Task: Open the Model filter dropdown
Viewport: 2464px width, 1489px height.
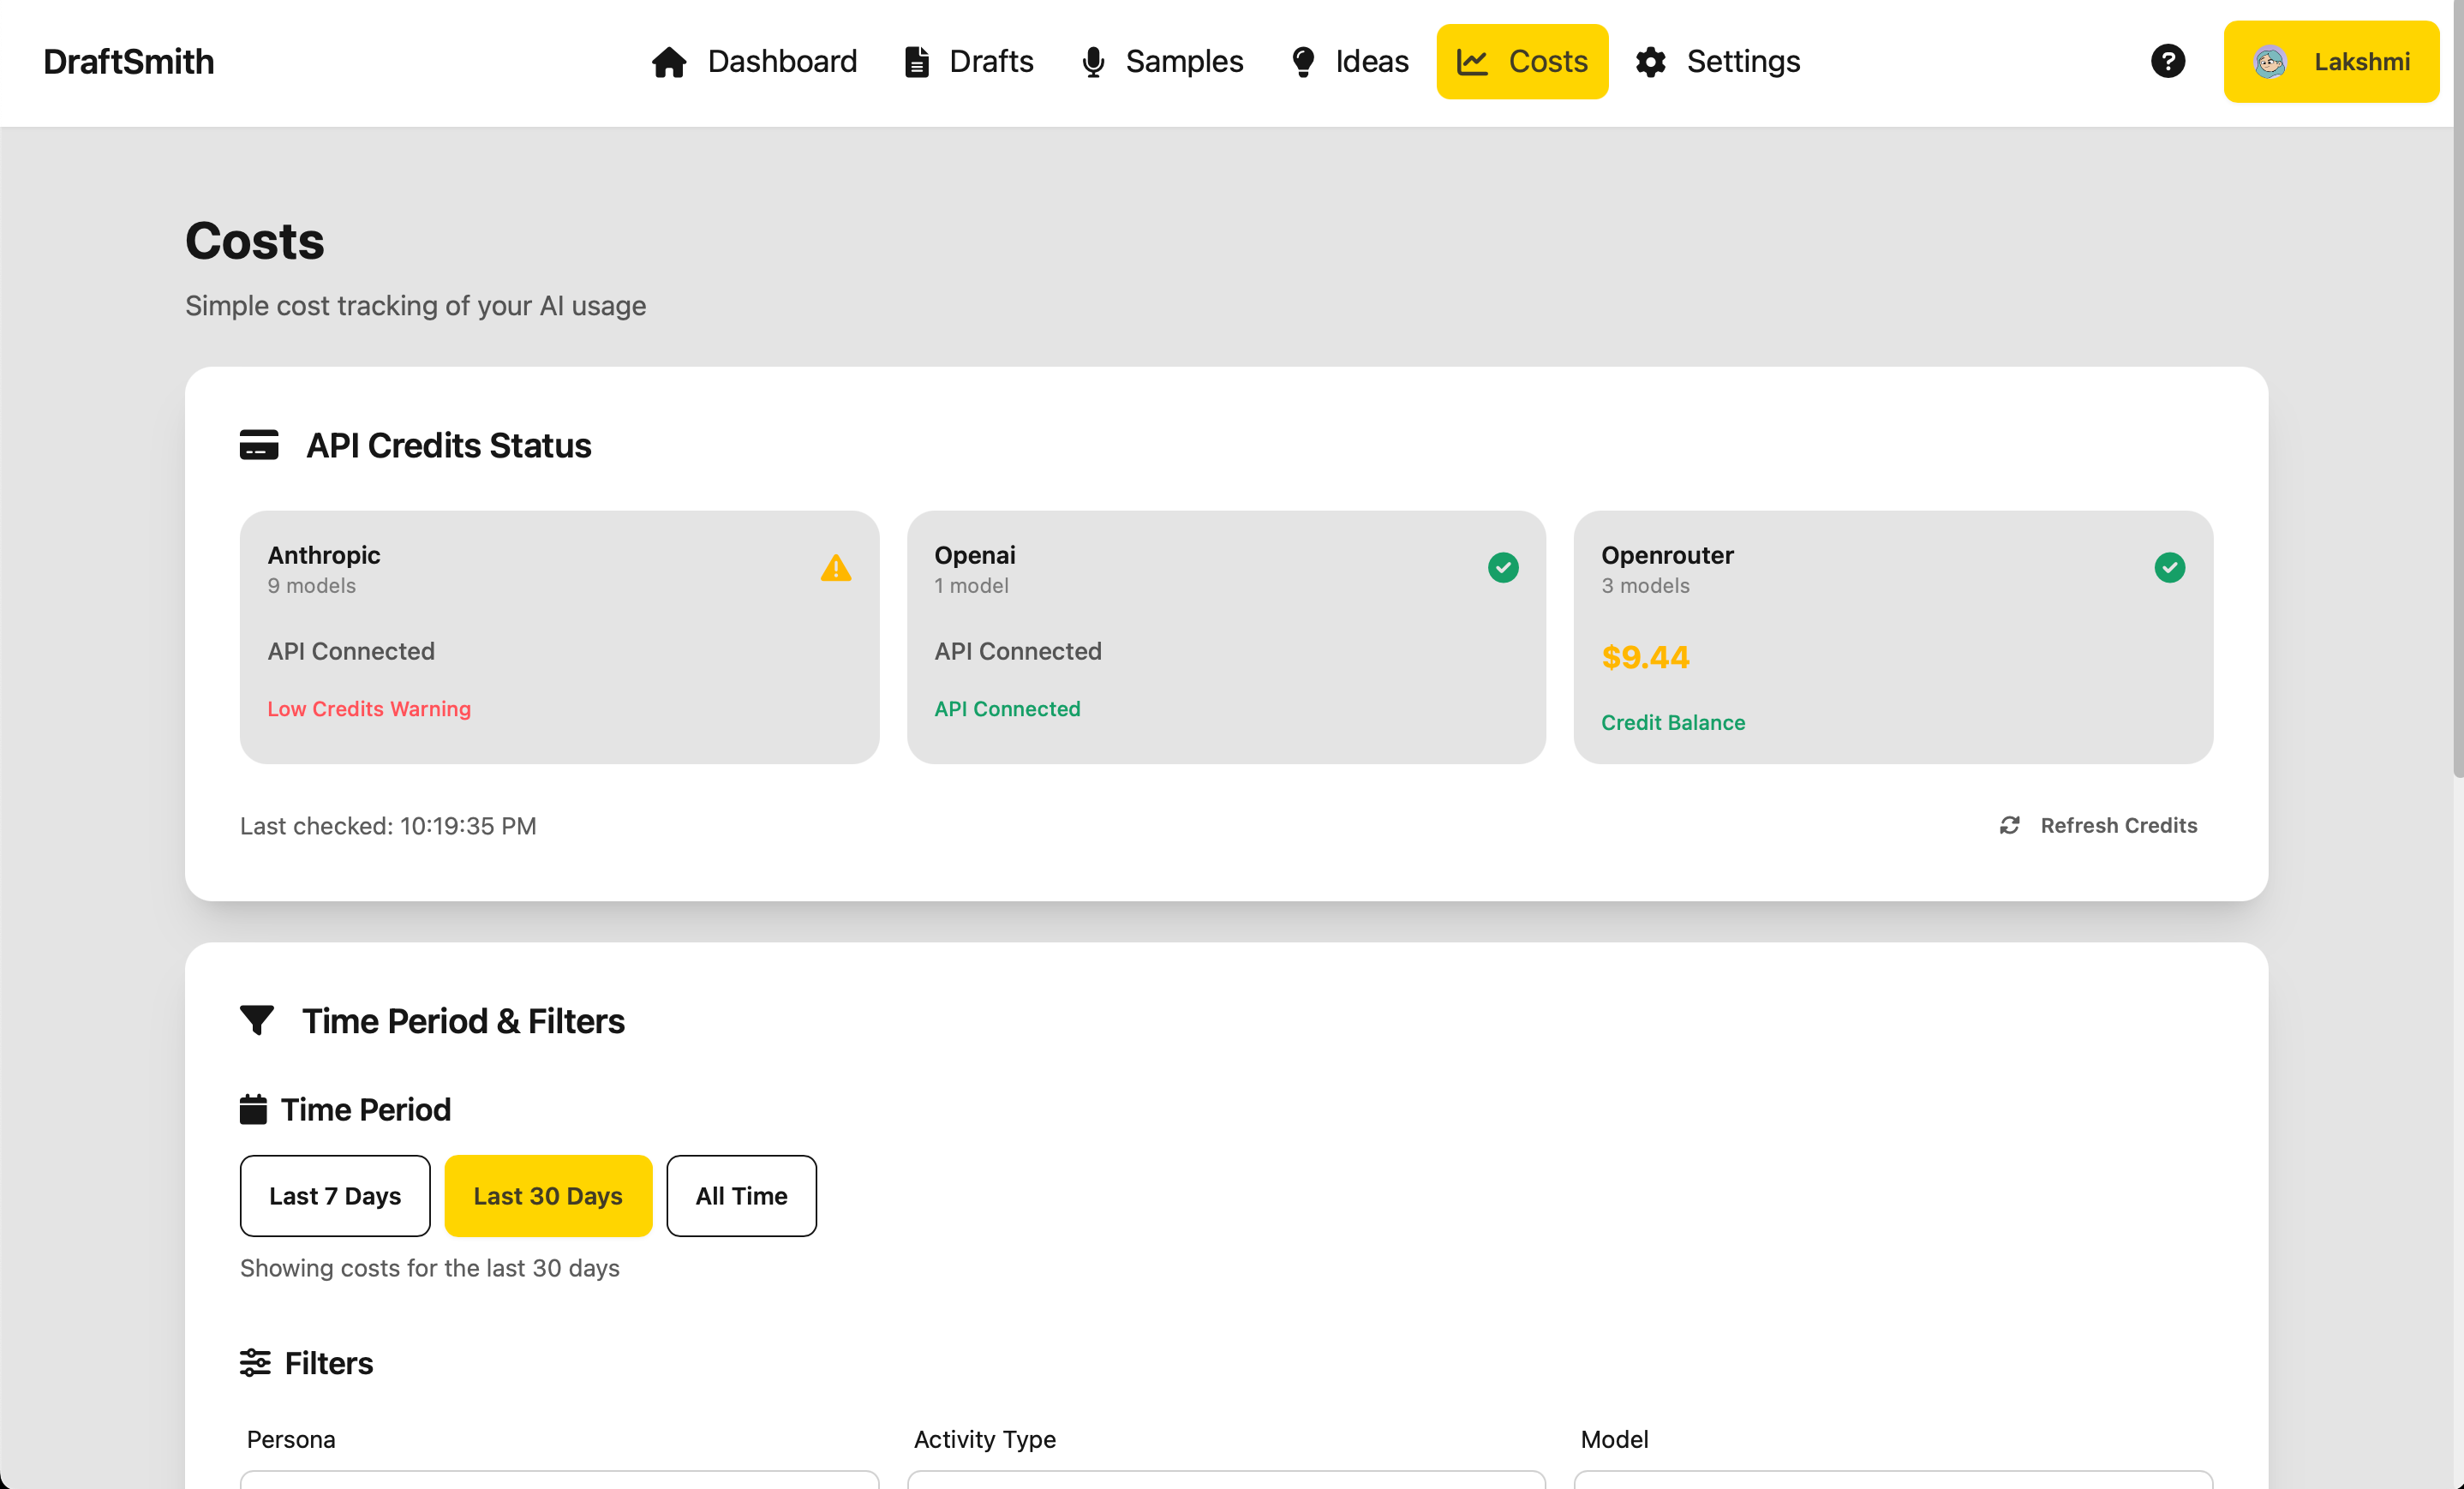Action: tap(1893, 1479)
